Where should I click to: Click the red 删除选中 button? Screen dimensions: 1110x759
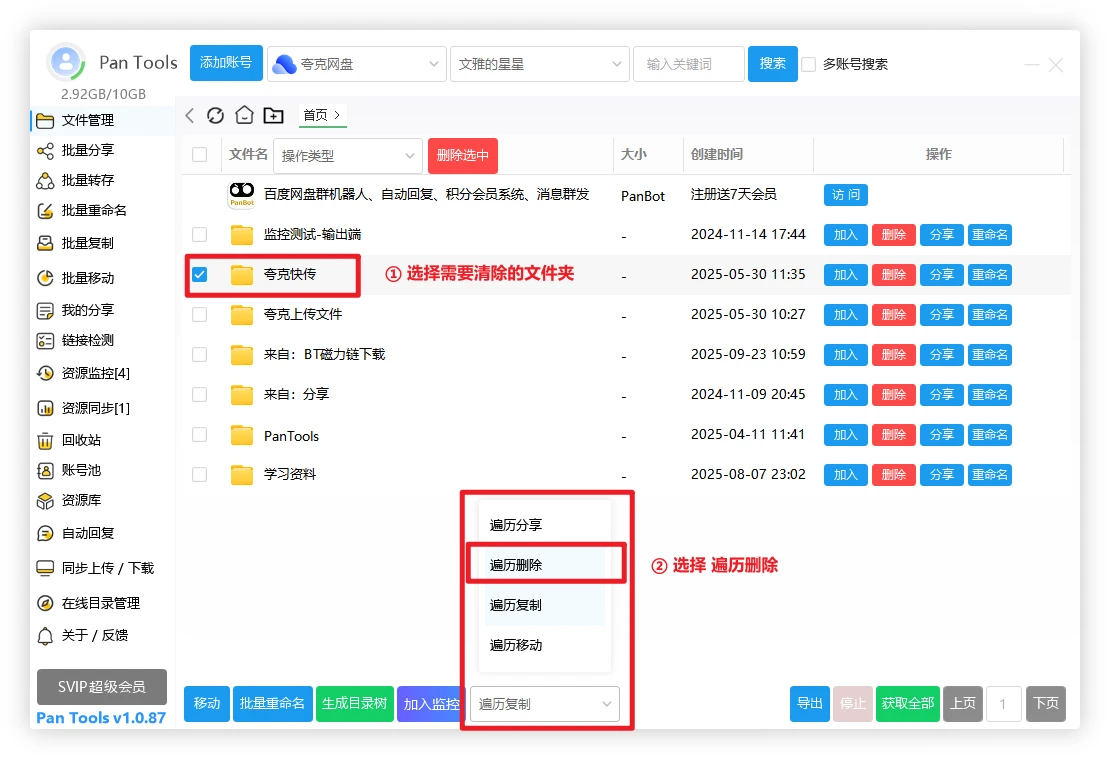click(x=462, y=156)
